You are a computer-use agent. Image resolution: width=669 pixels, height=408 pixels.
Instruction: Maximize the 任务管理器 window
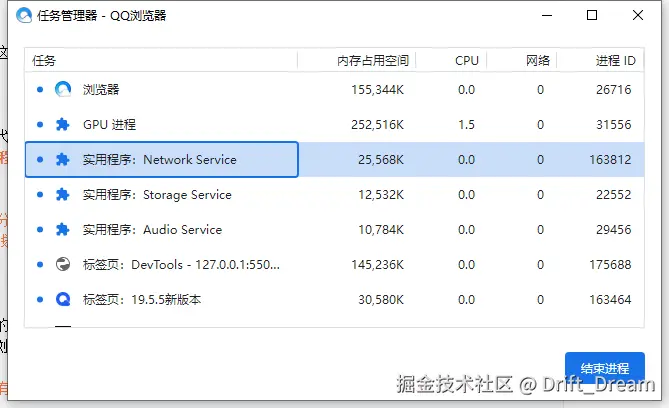(x=592, y=16)
